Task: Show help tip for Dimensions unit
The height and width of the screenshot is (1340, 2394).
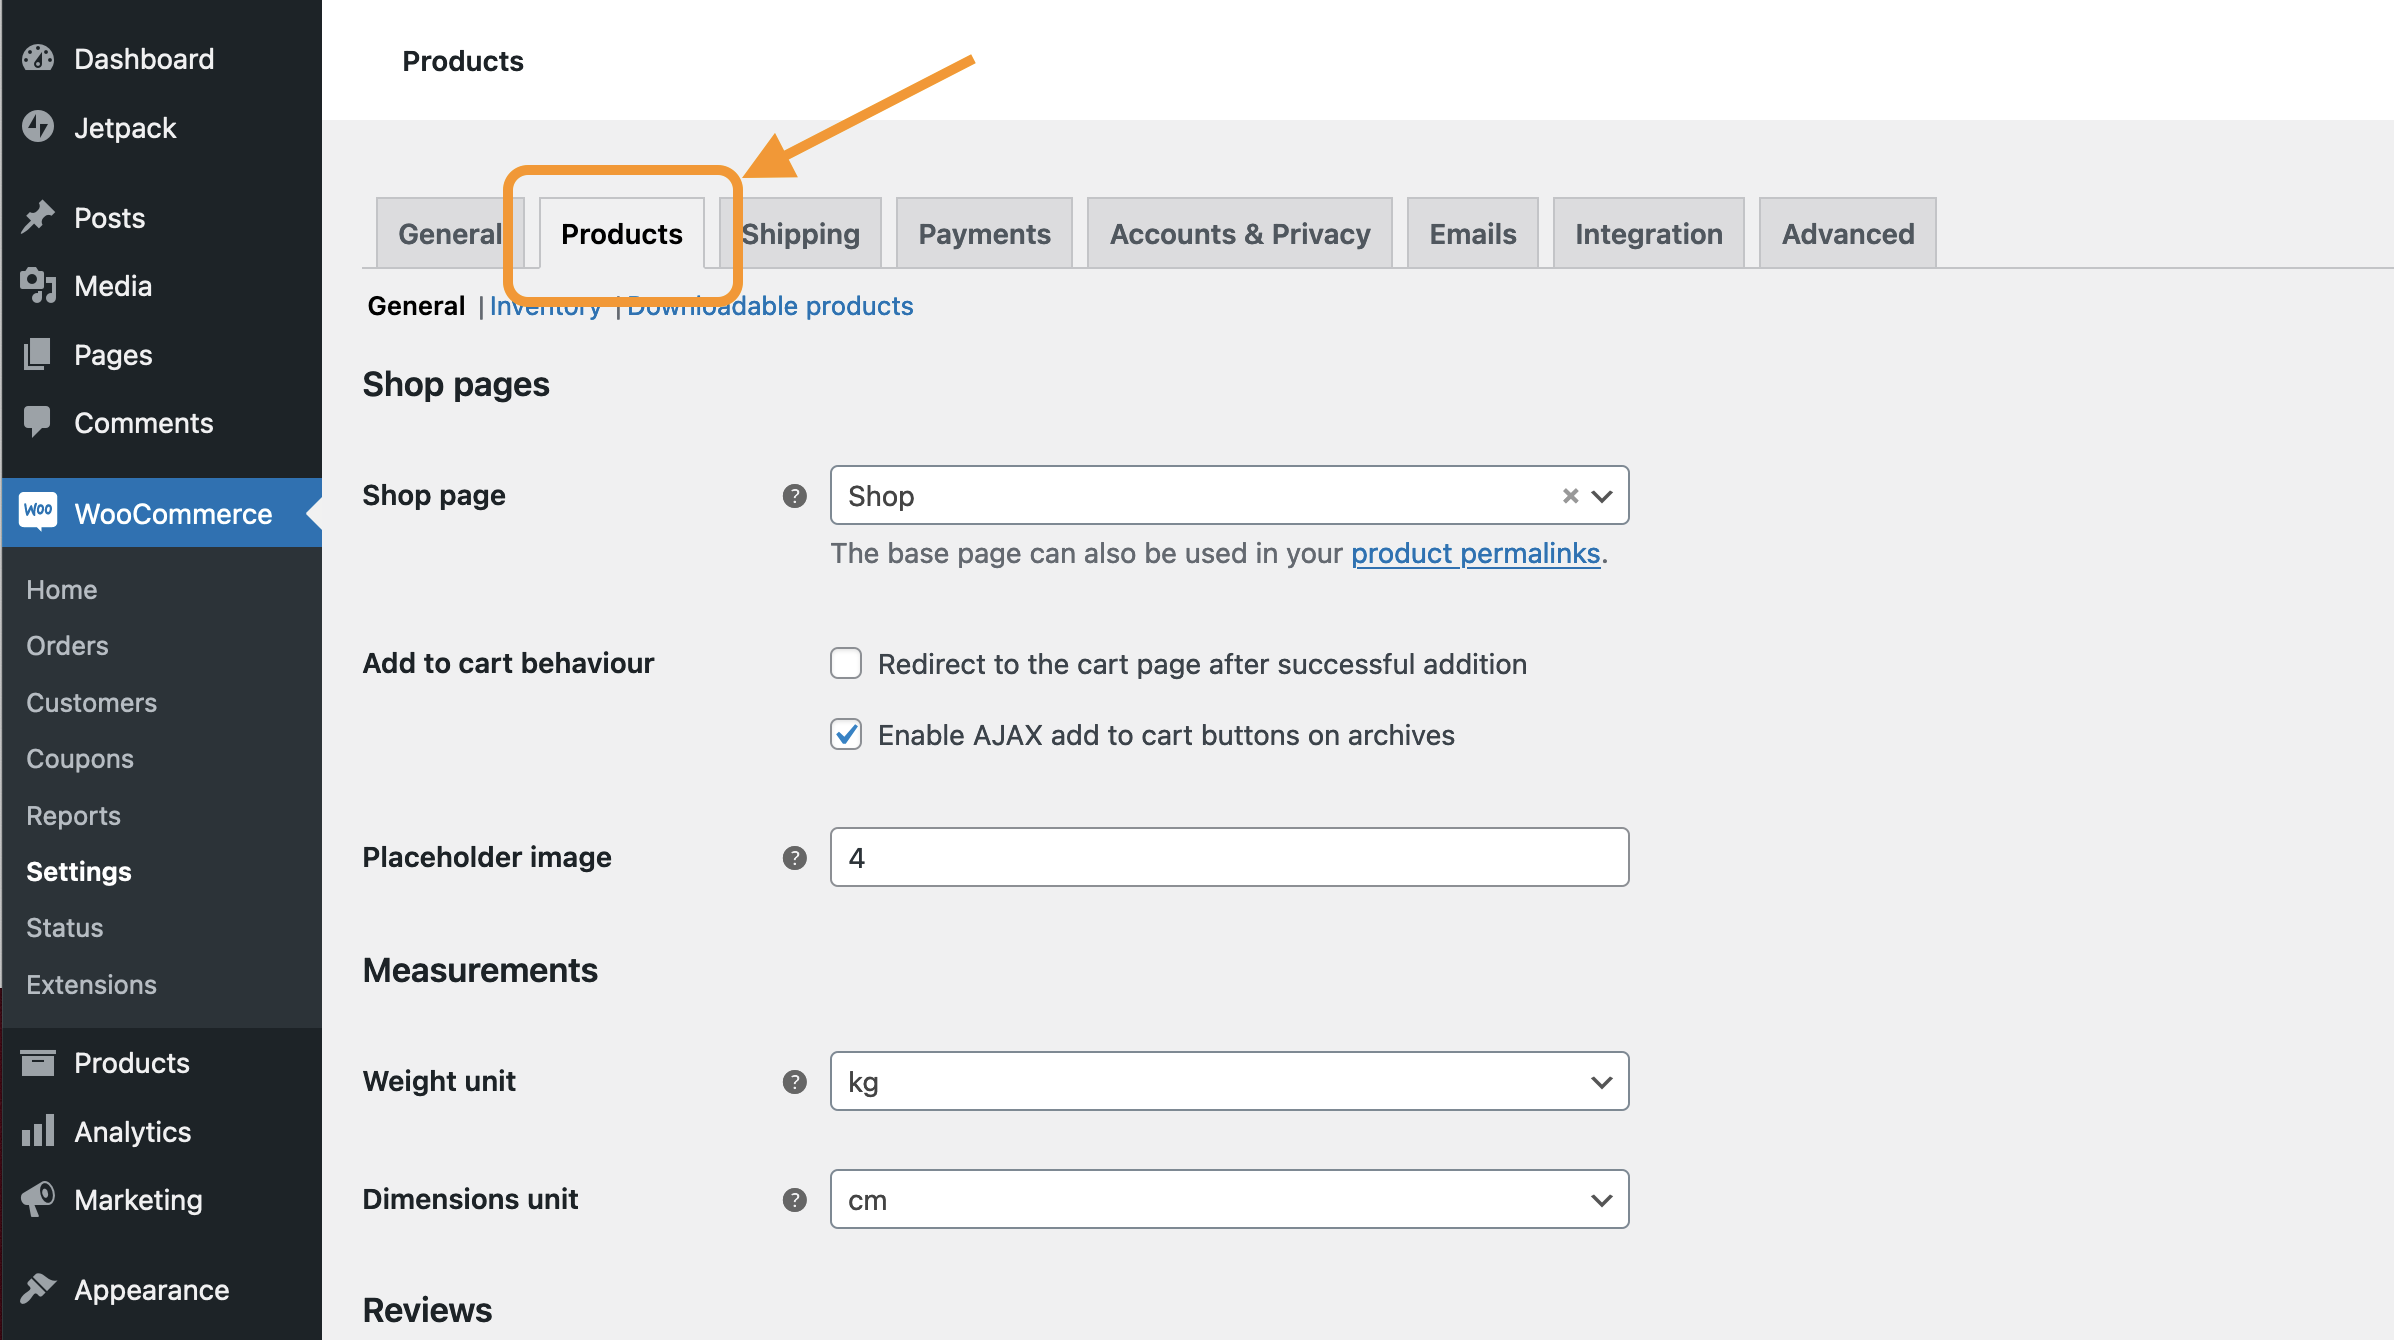Action: pyautogui.click(x=795, y=1199)
